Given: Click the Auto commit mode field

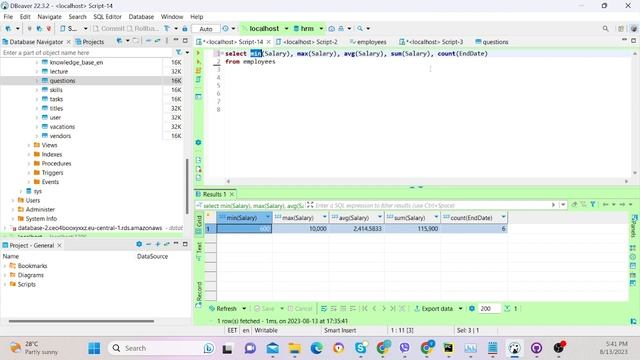Looking at the screenshot, I should pyautogui.click(x=206, y=29).
